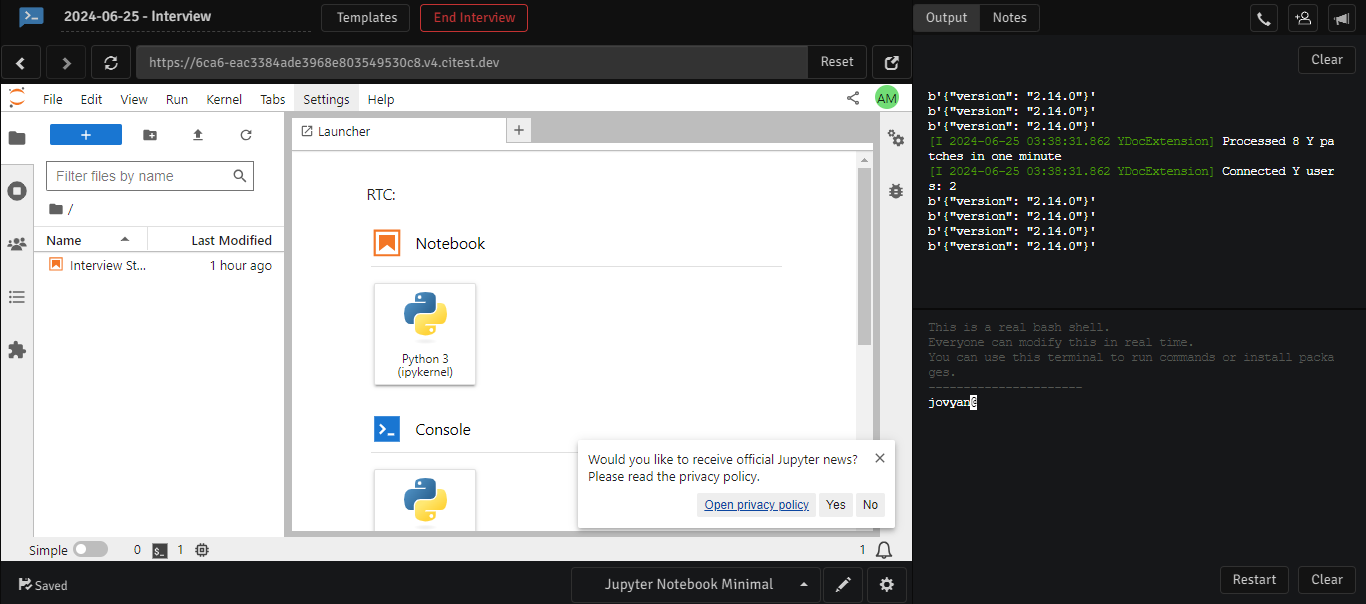Refresh the file browser list
1366x604 pixels.
246,135
